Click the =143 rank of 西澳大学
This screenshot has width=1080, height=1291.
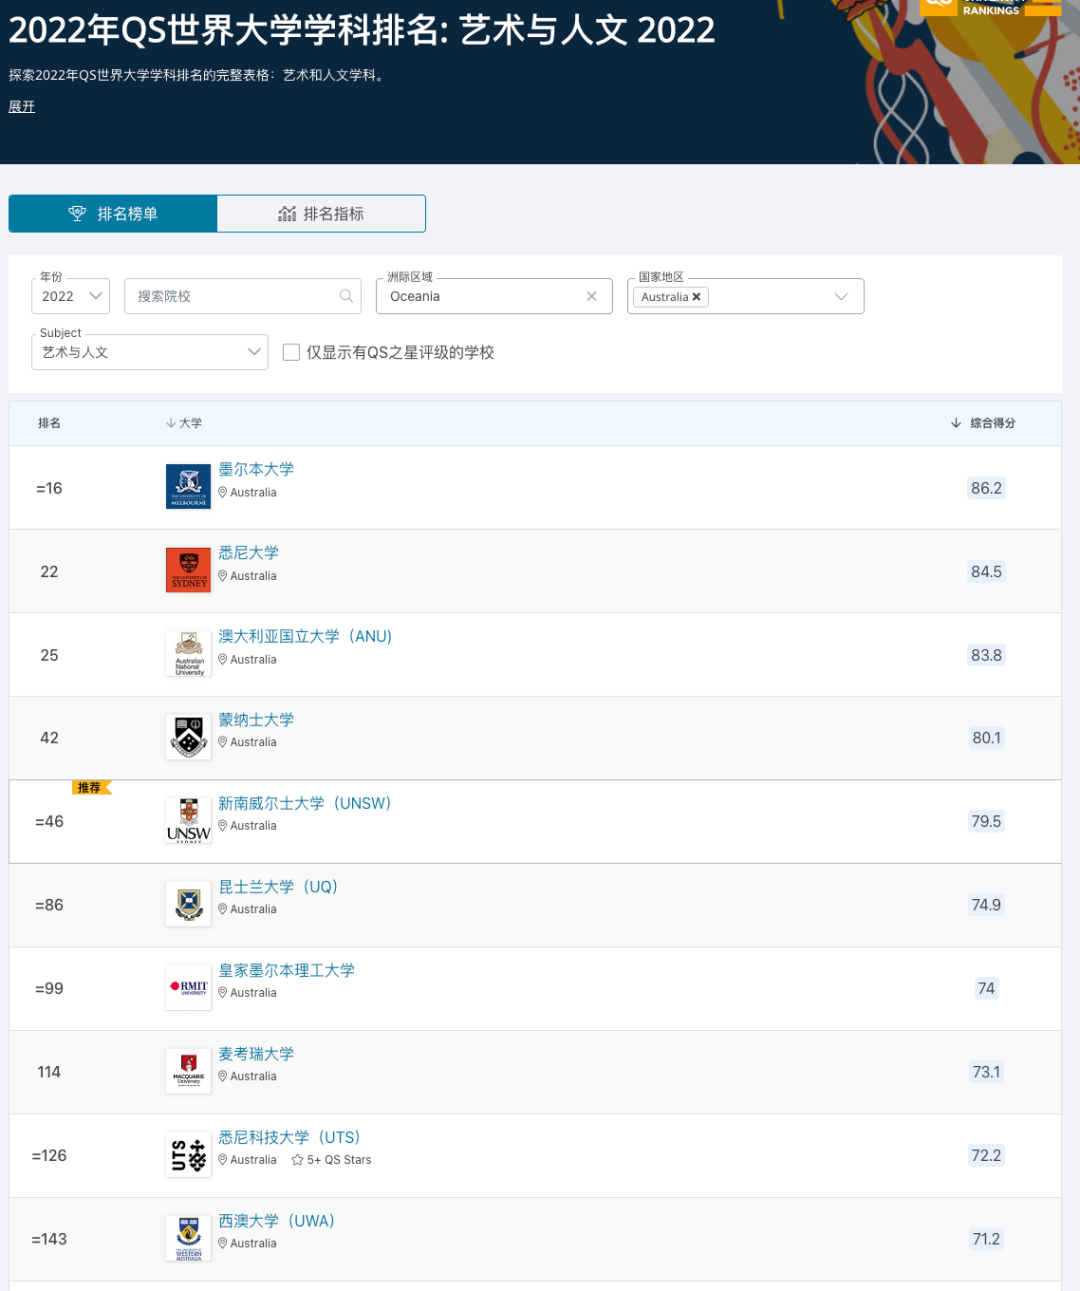tap(49, 1239)
